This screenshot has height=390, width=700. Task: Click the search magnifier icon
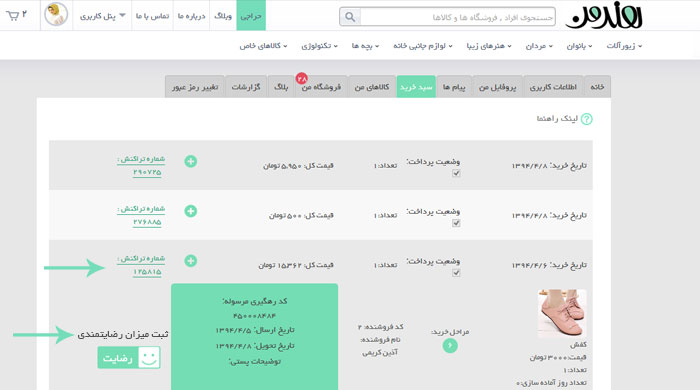(350, 17)
